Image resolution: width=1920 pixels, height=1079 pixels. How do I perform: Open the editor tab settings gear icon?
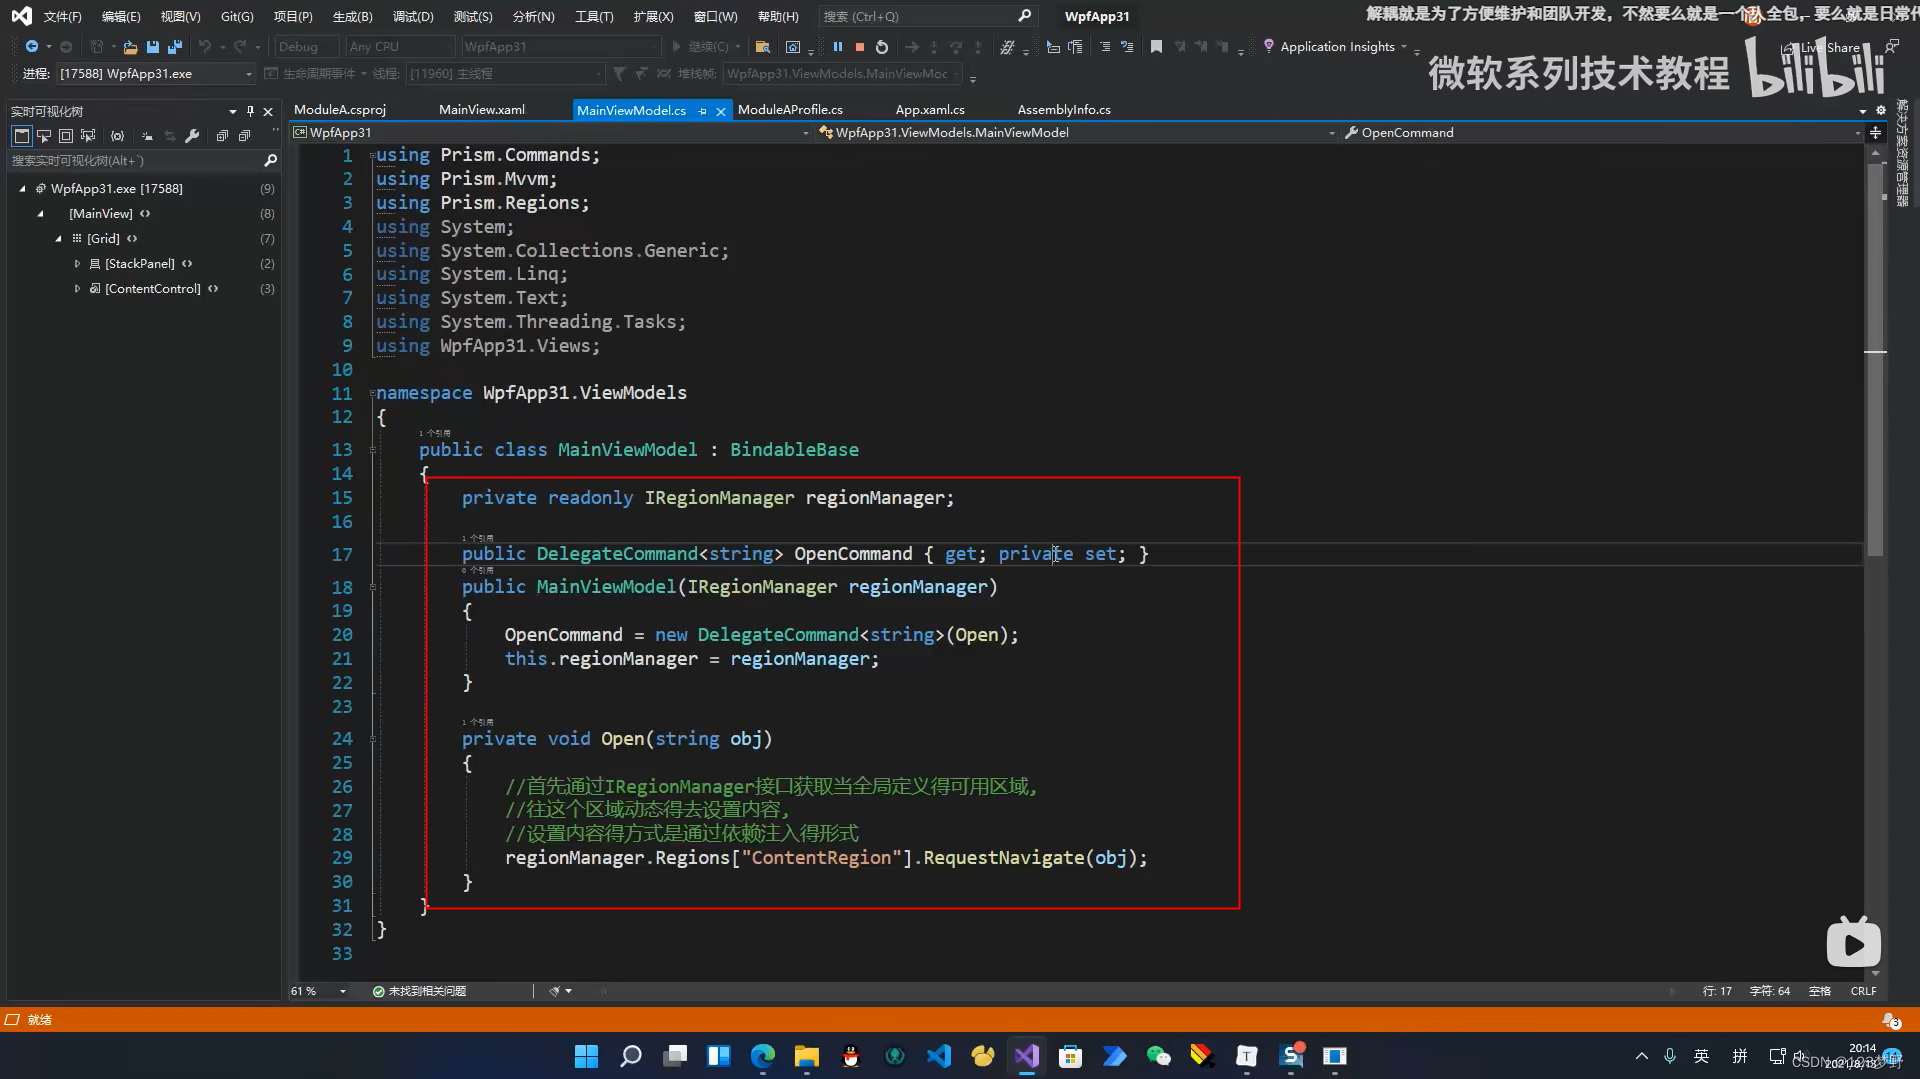1881,111
